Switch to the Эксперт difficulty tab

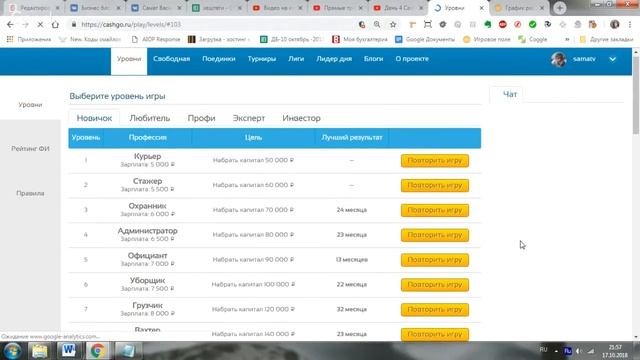(249, 118)
